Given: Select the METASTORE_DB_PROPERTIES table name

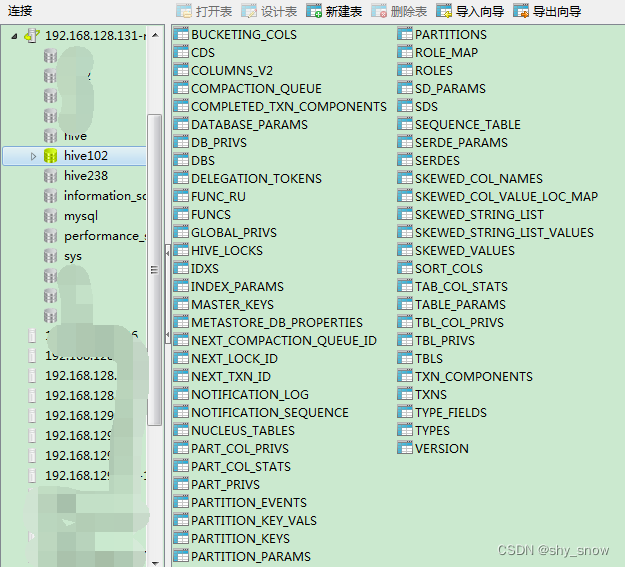Looking at the screenshot, I should coord(277,323).
